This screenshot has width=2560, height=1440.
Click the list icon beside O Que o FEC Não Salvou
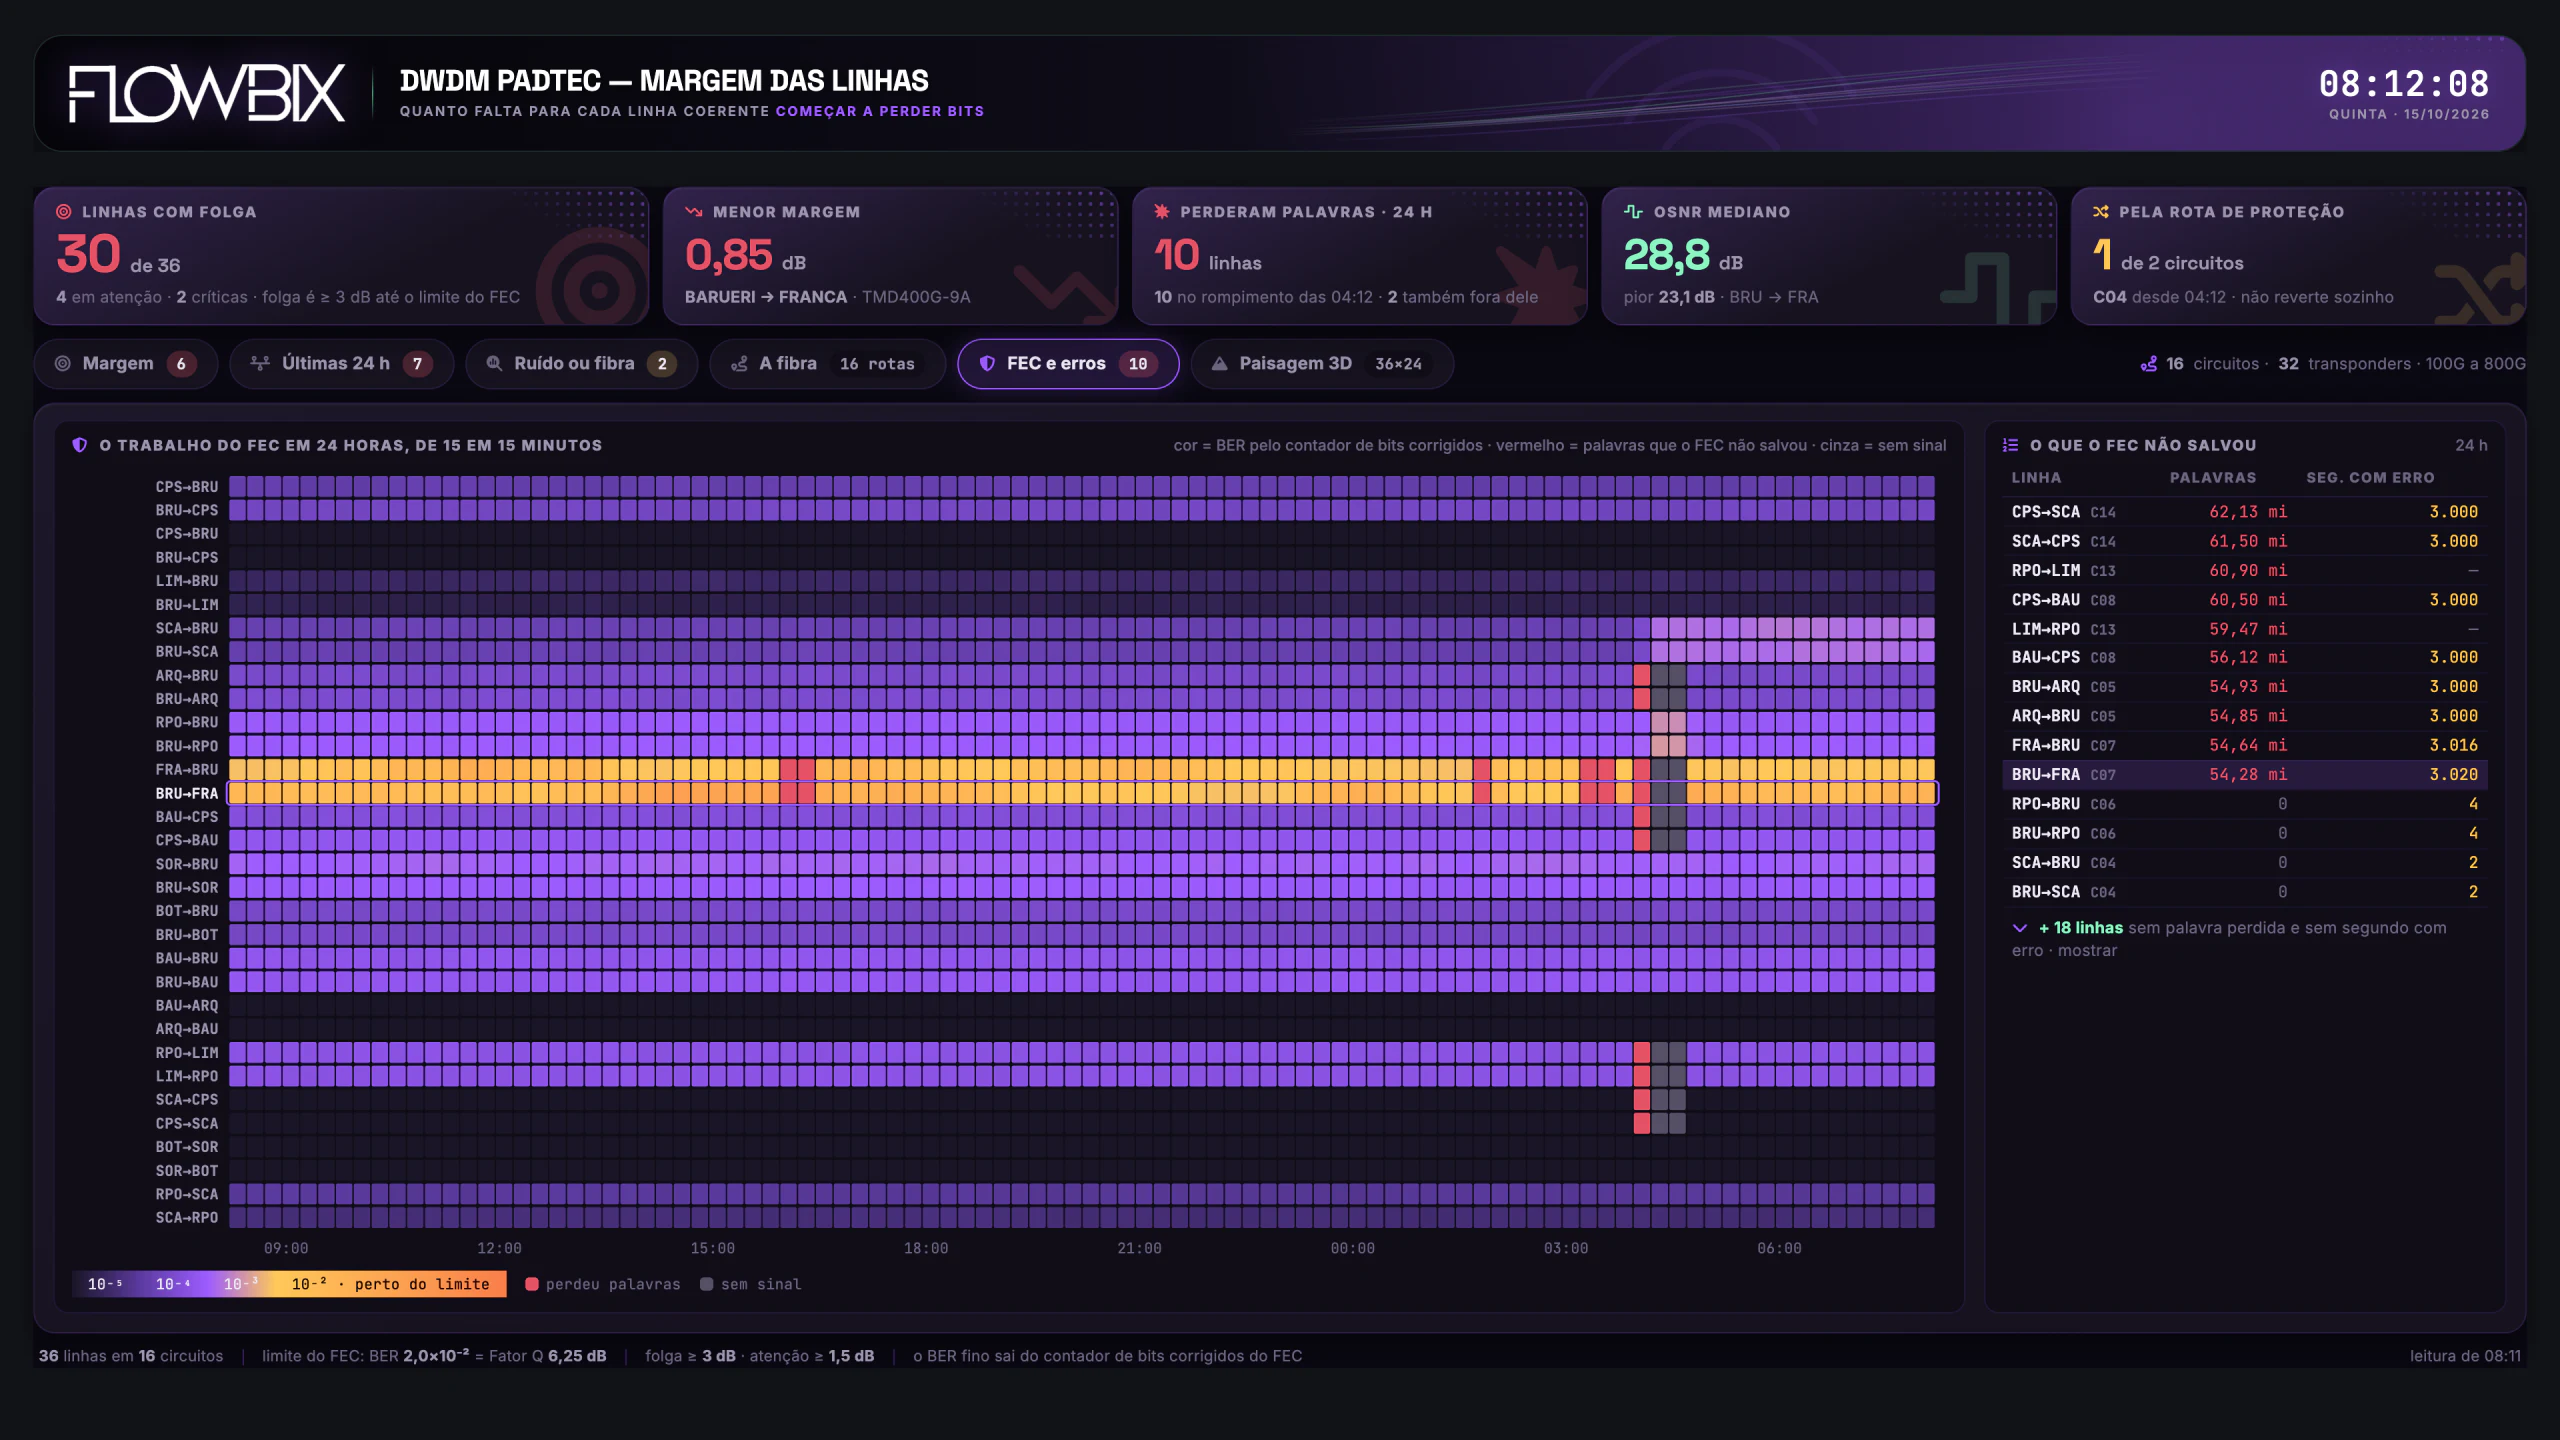pyautogui.click(x=2011, y=445)
